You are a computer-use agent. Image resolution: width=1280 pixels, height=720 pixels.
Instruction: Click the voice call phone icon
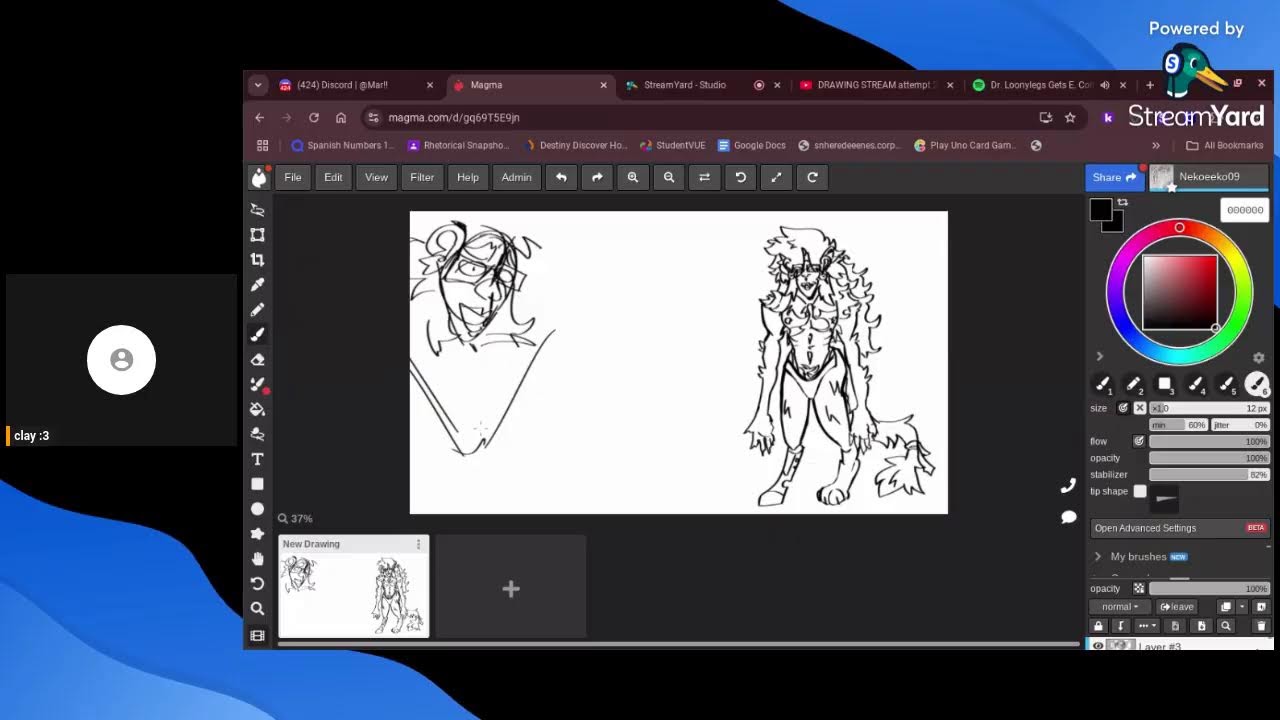[1068, 486]
